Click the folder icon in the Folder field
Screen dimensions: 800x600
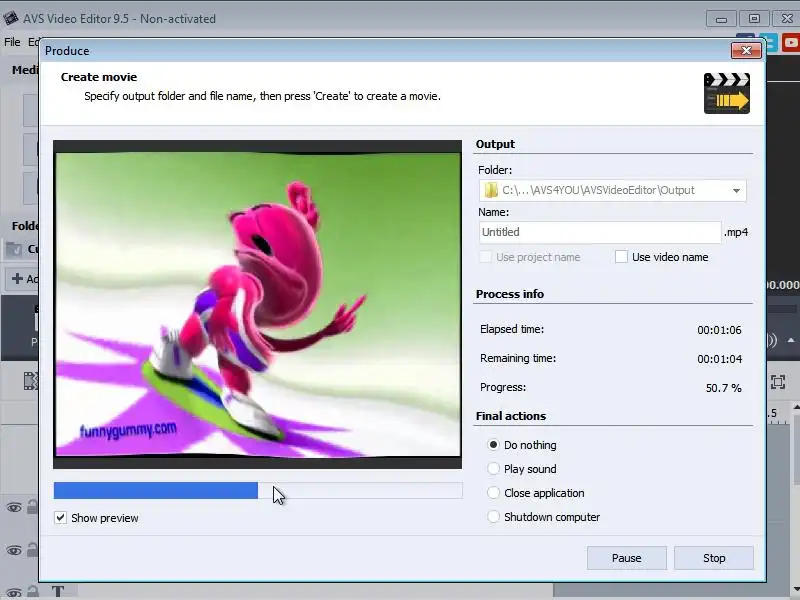(491, 190)
